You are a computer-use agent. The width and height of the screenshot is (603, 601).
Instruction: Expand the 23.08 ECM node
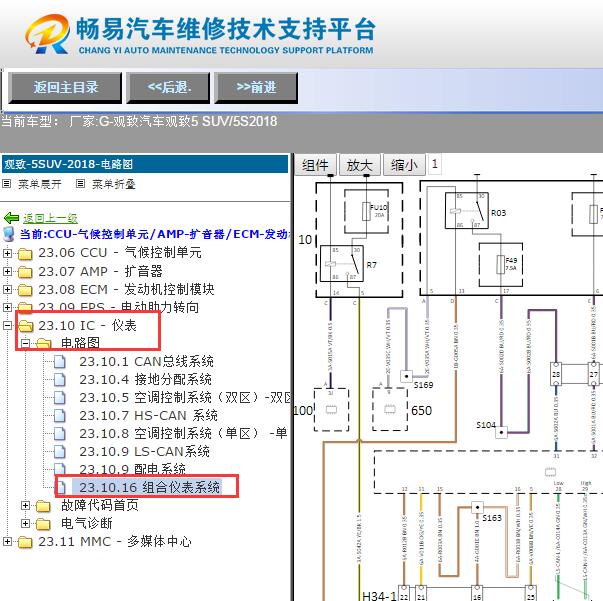[x=7, y=289]
